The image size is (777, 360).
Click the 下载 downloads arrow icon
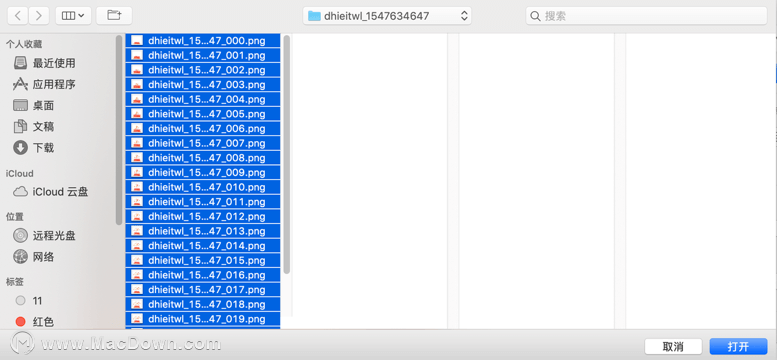[x=20, y=148]
